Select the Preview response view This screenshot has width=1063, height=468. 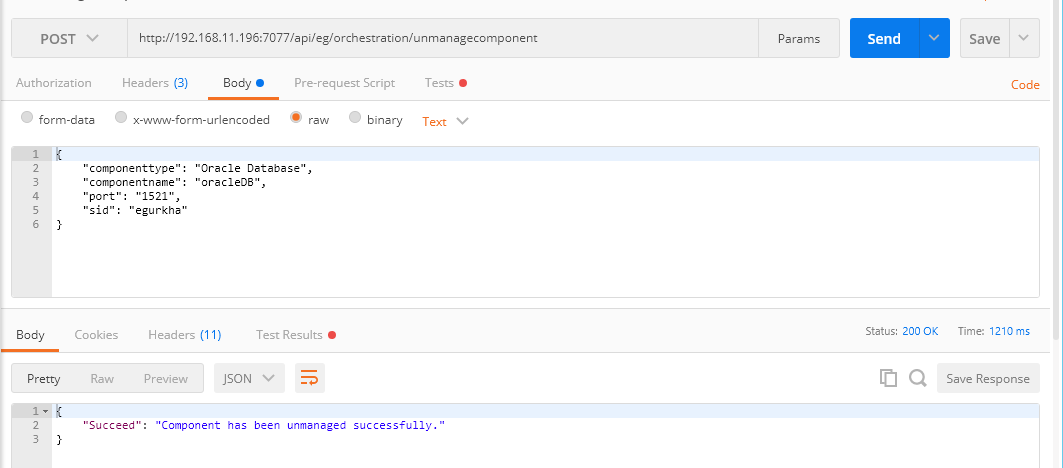click(165, 378)
